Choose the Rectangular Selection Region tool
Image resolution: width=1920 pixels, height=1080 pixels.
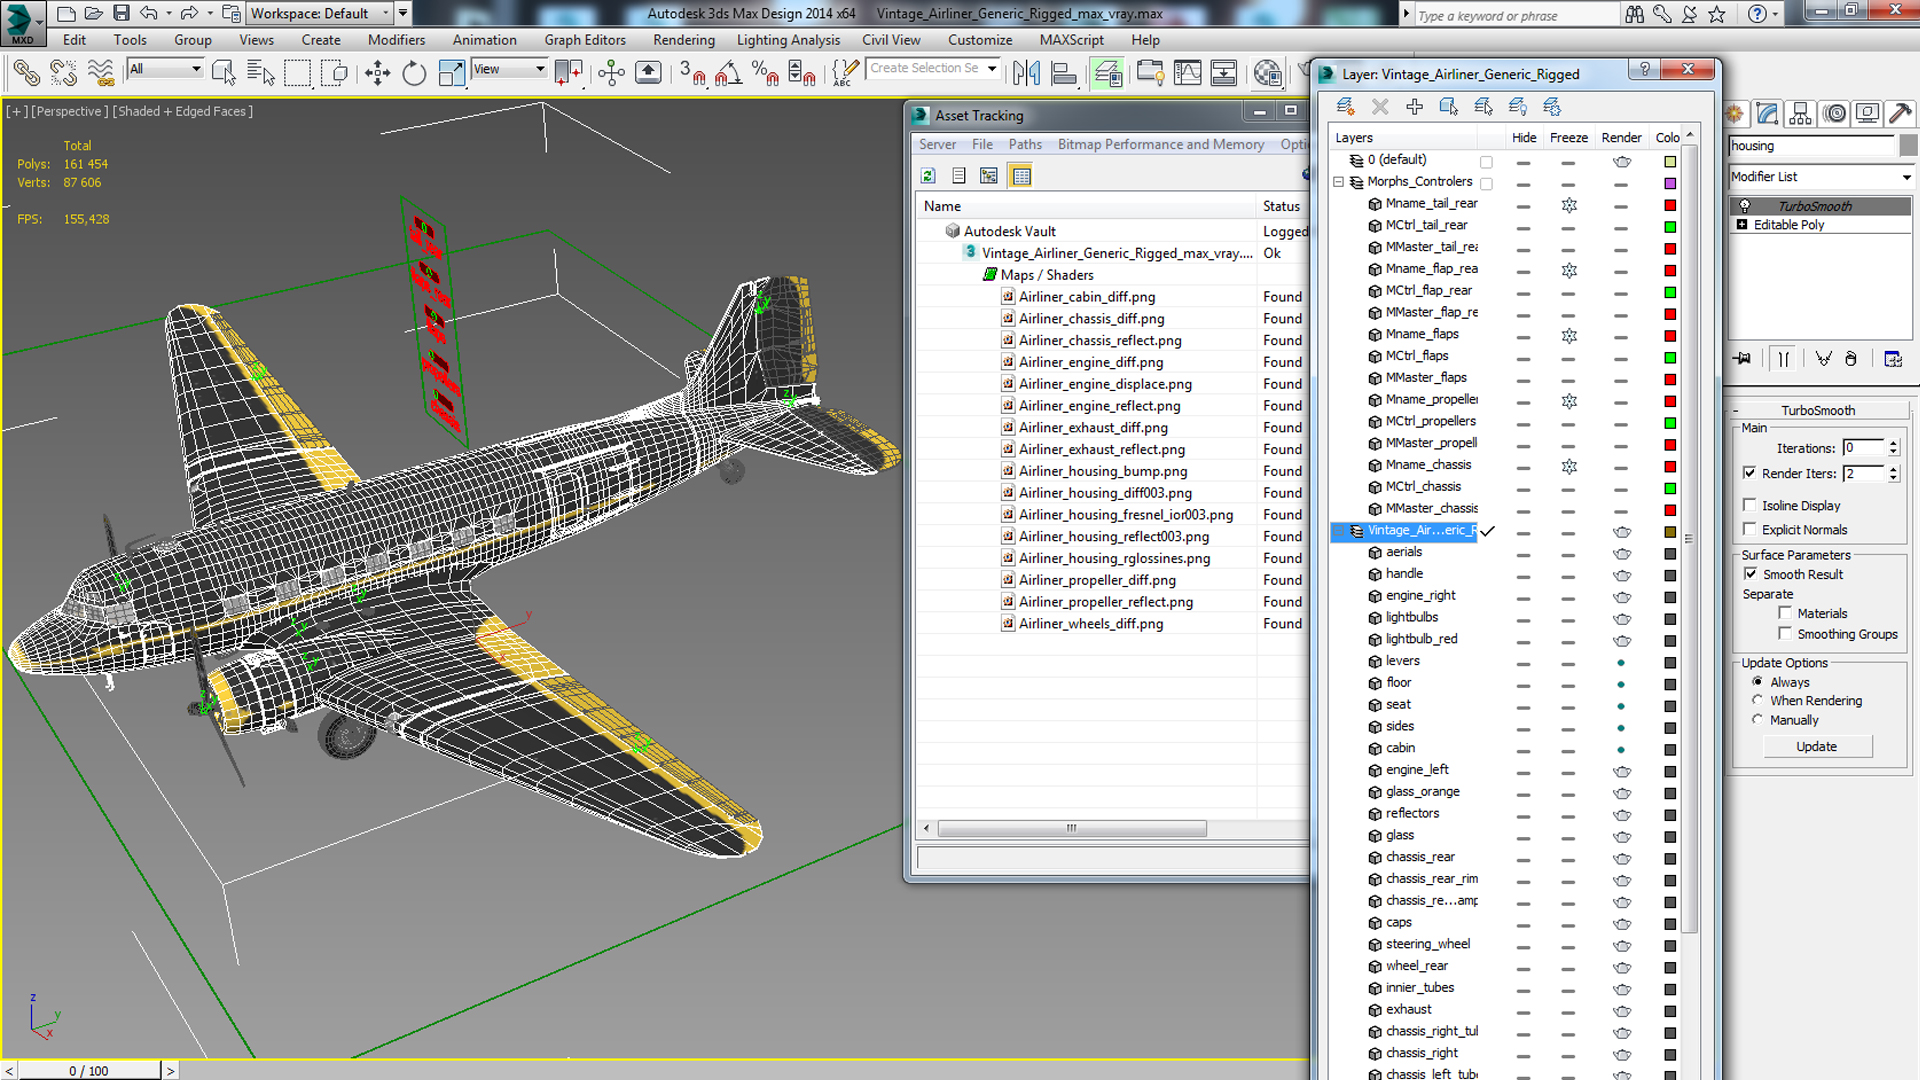(297, 73)
